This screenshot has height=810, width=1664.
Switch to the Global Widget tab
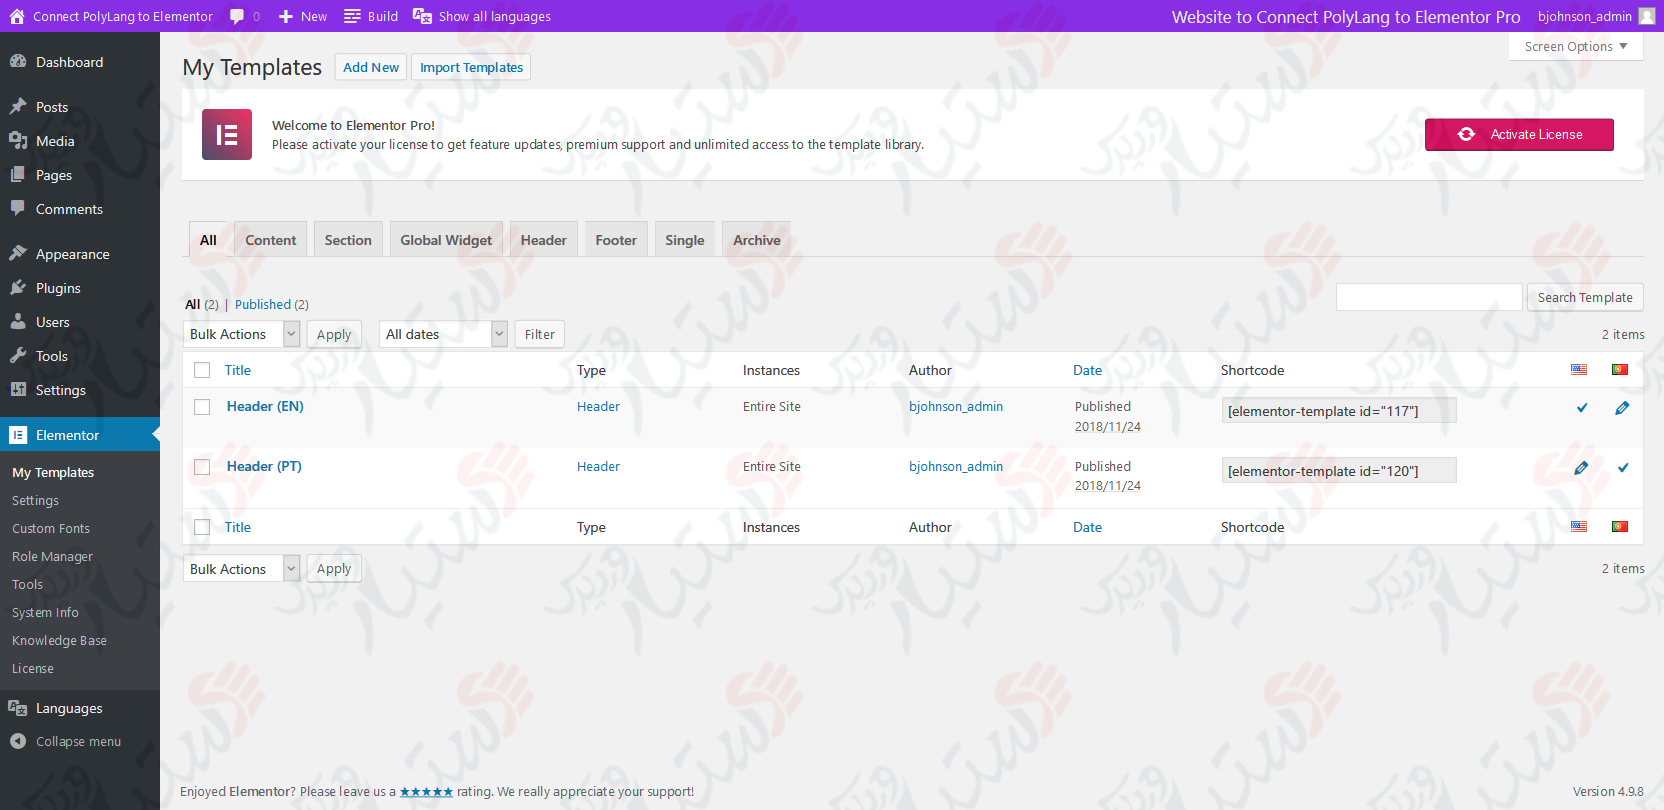tap(446, 240)
